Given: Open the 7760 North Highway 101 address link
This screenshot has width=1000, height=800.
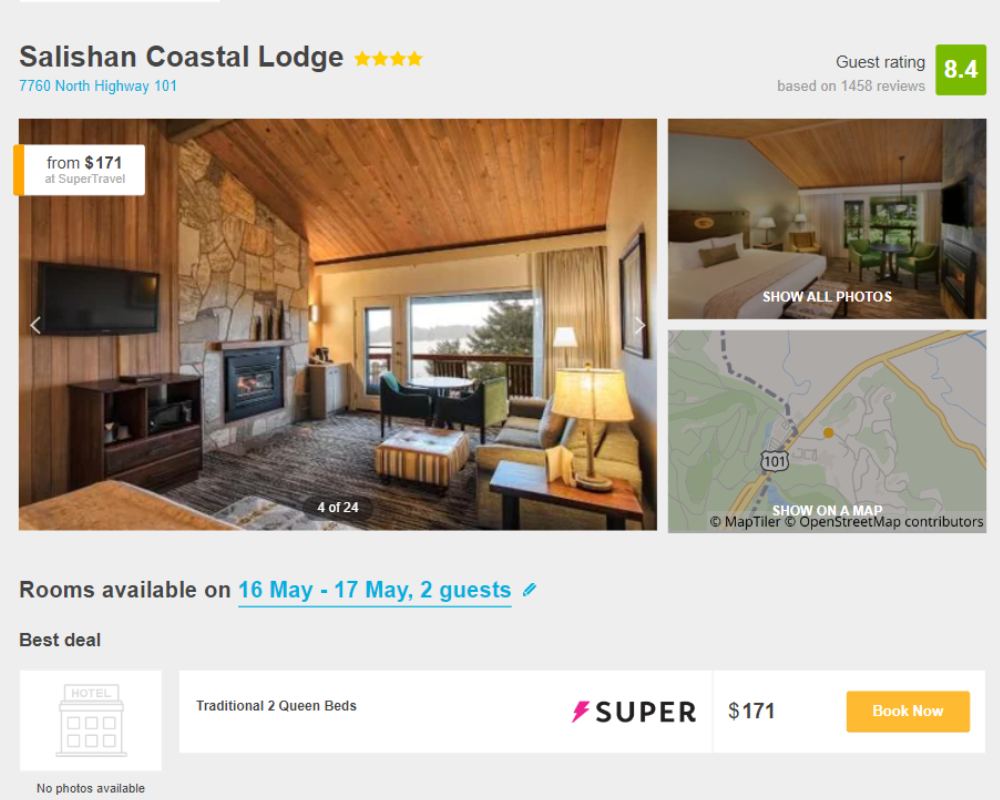Looking at the screenshot, I should click(x=98, y=85).
